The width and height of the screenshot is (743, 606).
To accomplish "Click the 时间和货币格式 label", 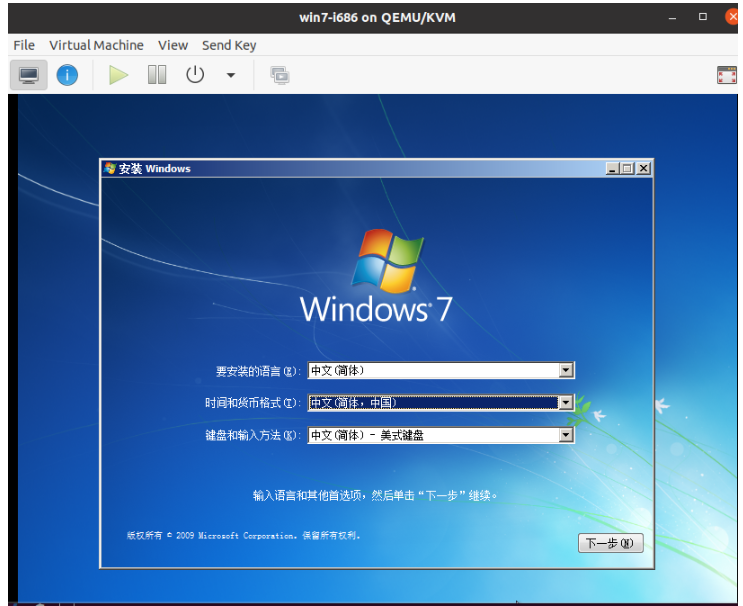I will [x=253, y=403].
